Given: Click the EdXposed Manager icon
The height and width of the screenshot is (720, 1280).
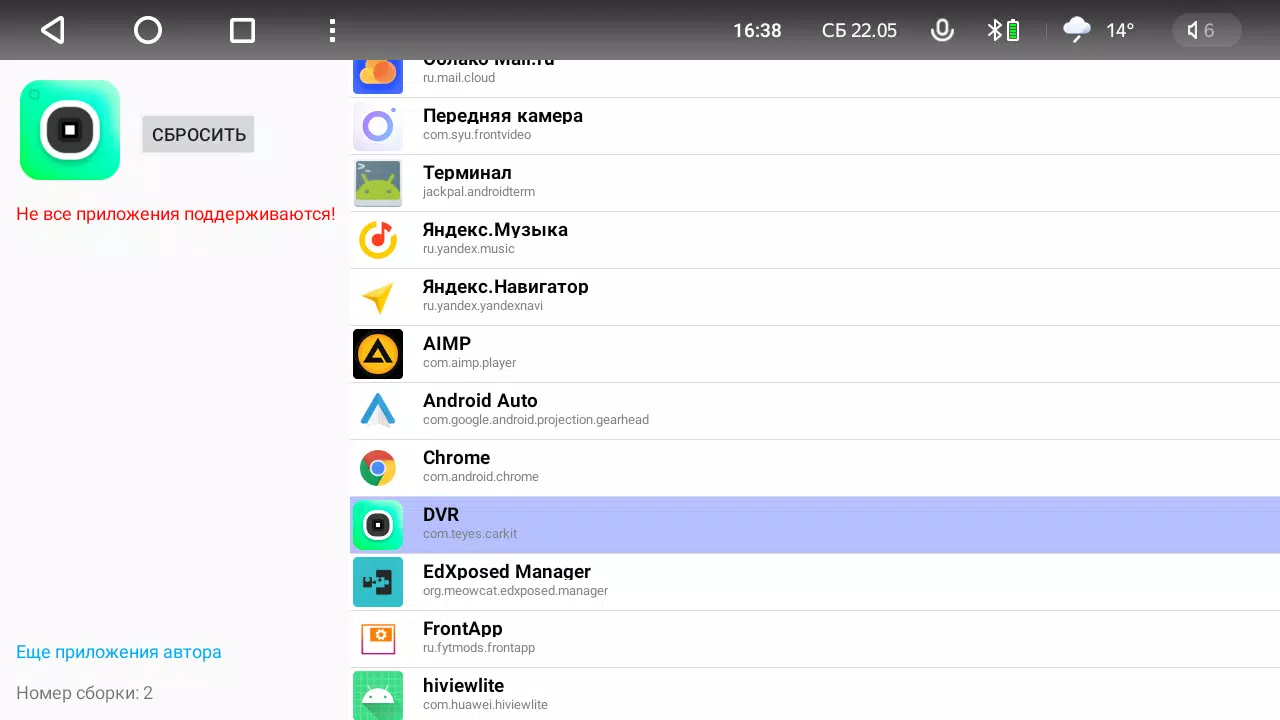Looking at the screenshot, I should click(378, 582).
